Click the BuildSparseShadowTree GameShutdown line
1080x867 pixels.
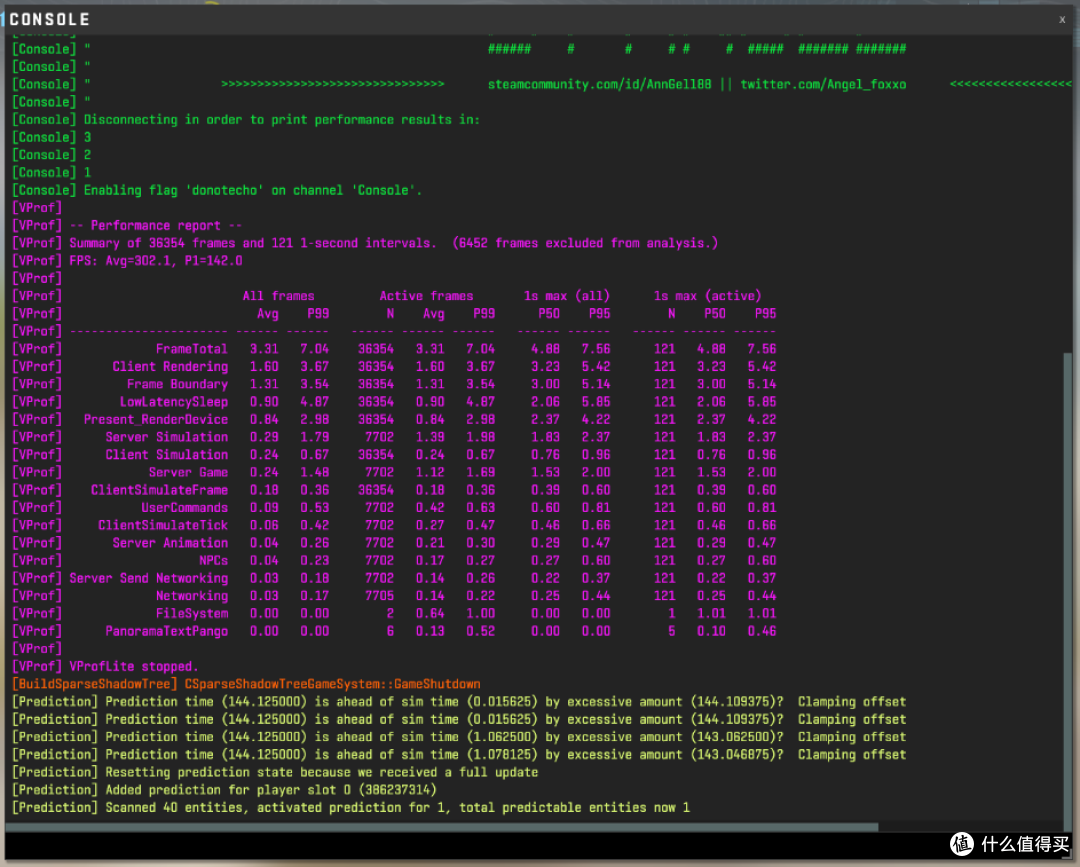[x=247, y=685]
